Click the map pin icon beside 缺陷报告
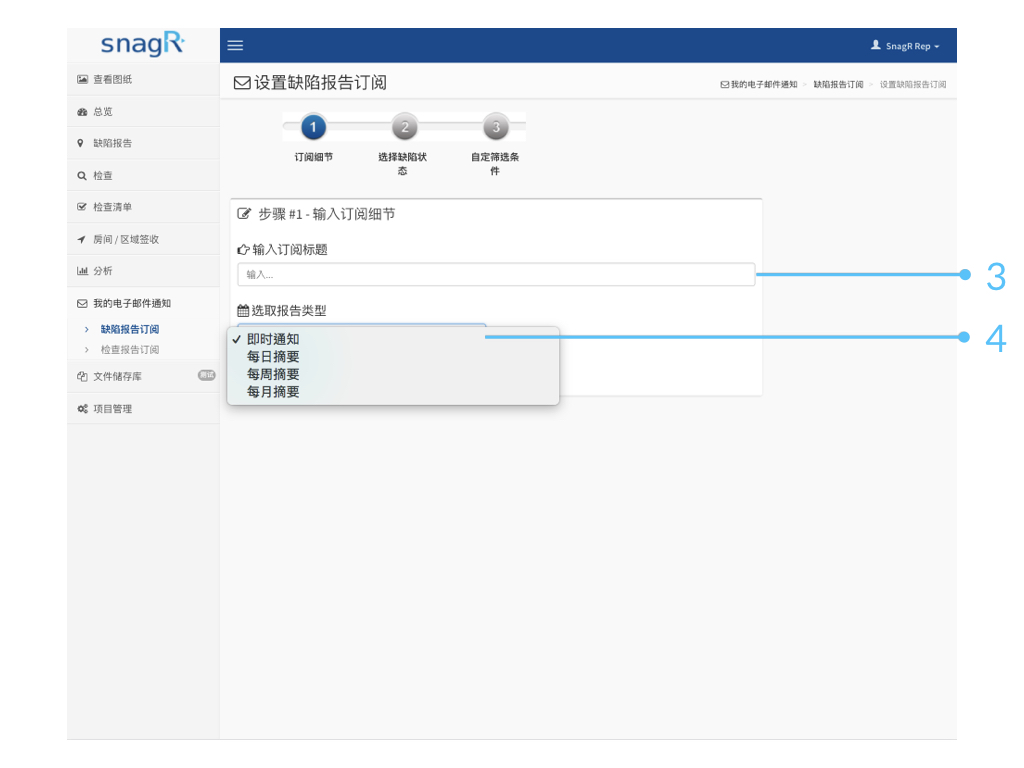 click(x=80, y=143)
